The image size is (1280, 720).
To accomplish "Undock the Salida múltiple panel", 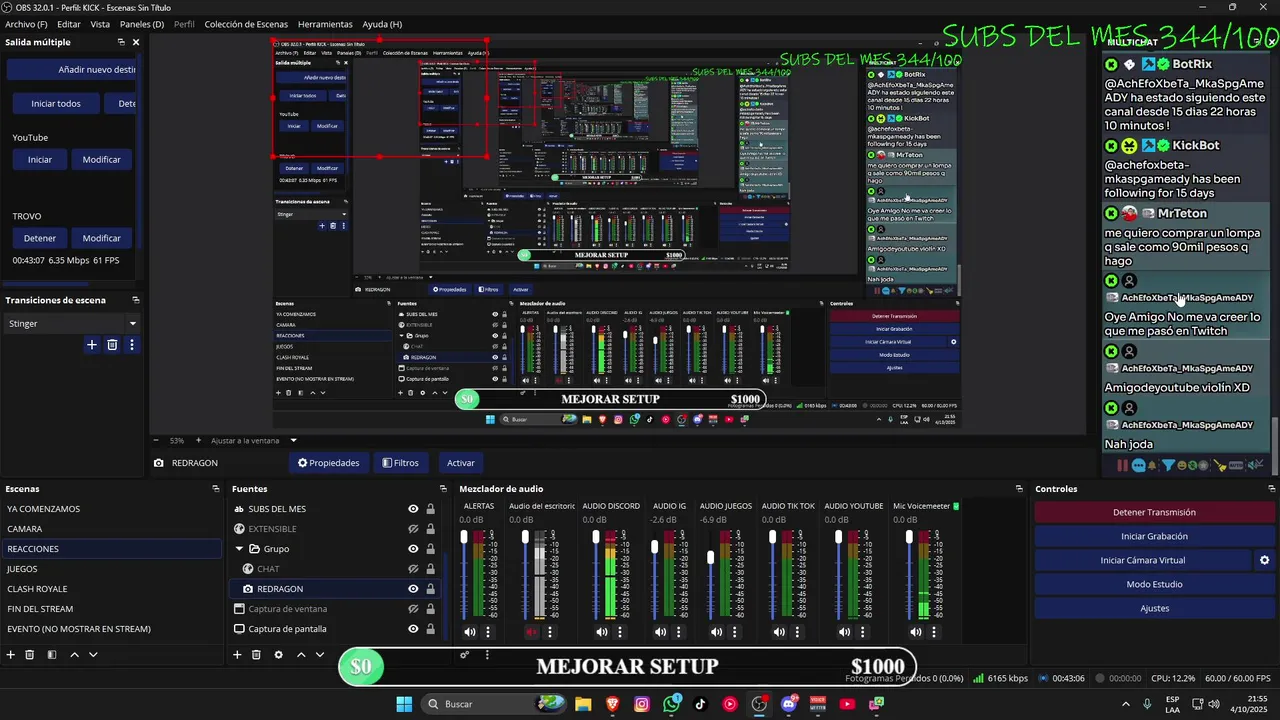I will [x=121, y=42].
